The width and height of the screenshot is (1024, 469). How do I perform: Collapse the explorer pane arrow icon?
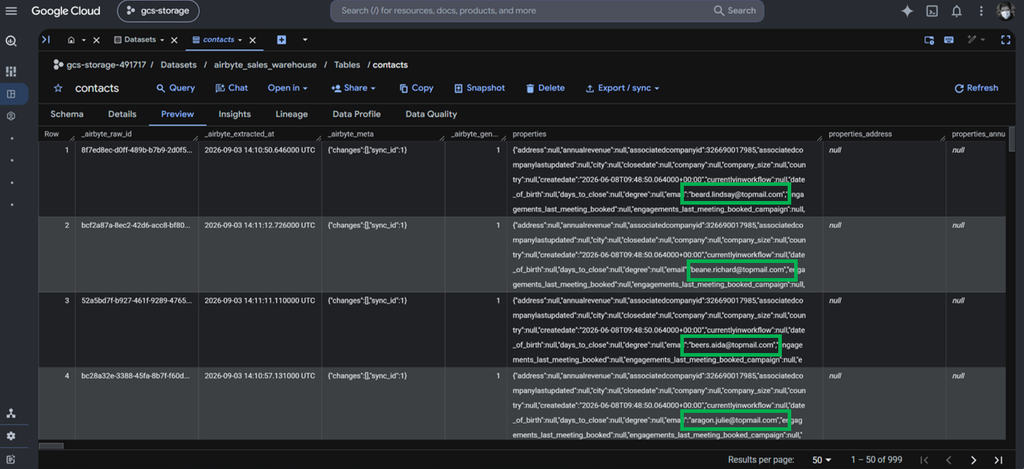(46, 40)
